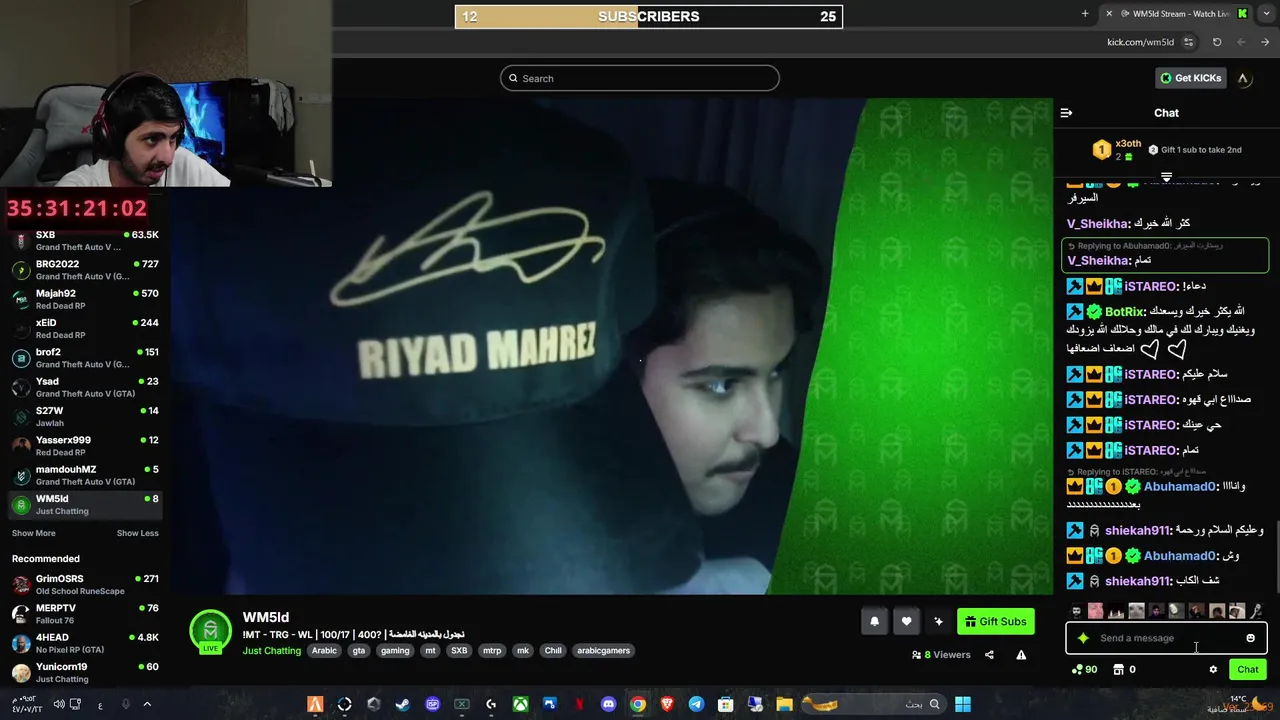The image size is (1280, 720).
Task: Open chat settings with the gear icon
Action: pos(1213,669)
